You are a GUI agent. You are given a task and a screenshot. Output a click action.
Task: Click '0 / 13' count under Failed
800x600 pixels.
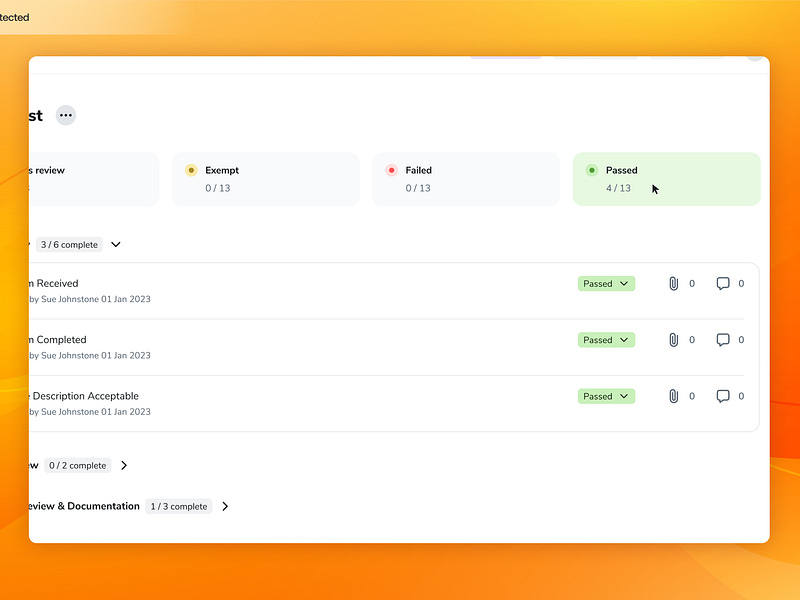point(418,188)
